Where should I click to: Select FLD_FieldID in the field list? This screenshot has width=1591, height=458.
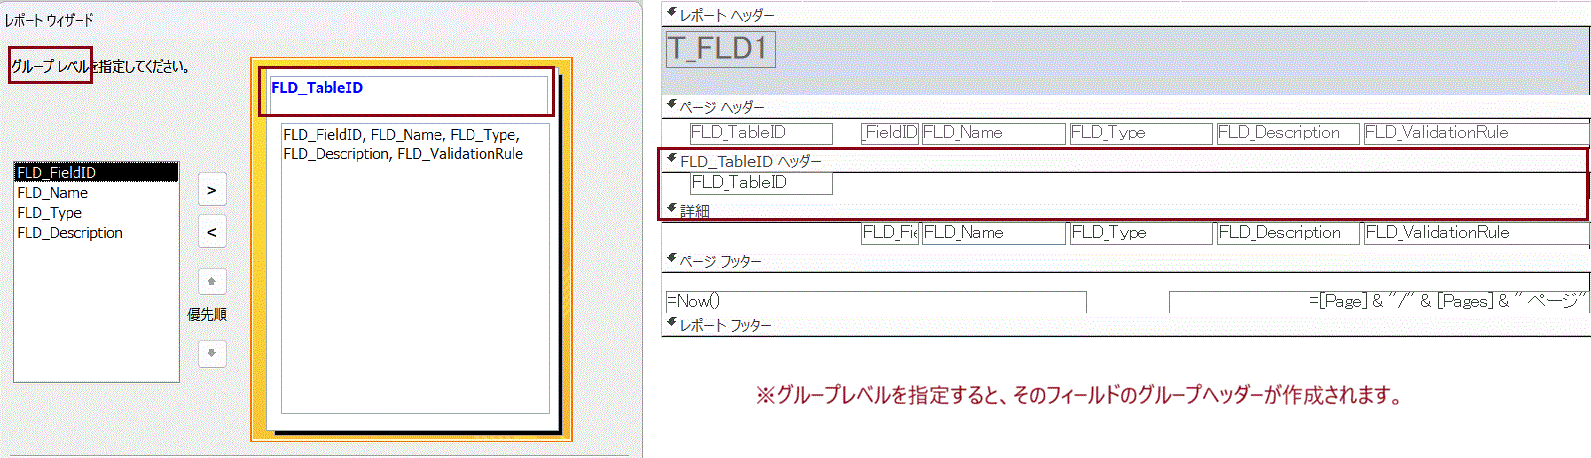(96, 173)
